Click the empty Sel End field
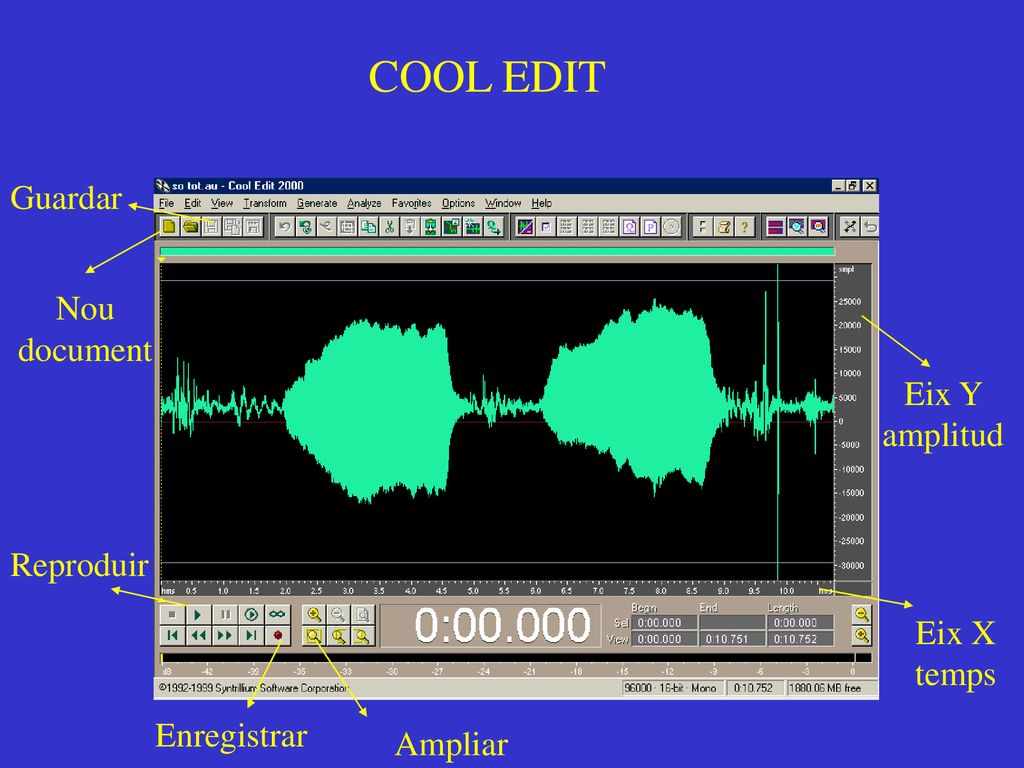The width and height of the screenshot is (1024, 768). click(732, 623)
